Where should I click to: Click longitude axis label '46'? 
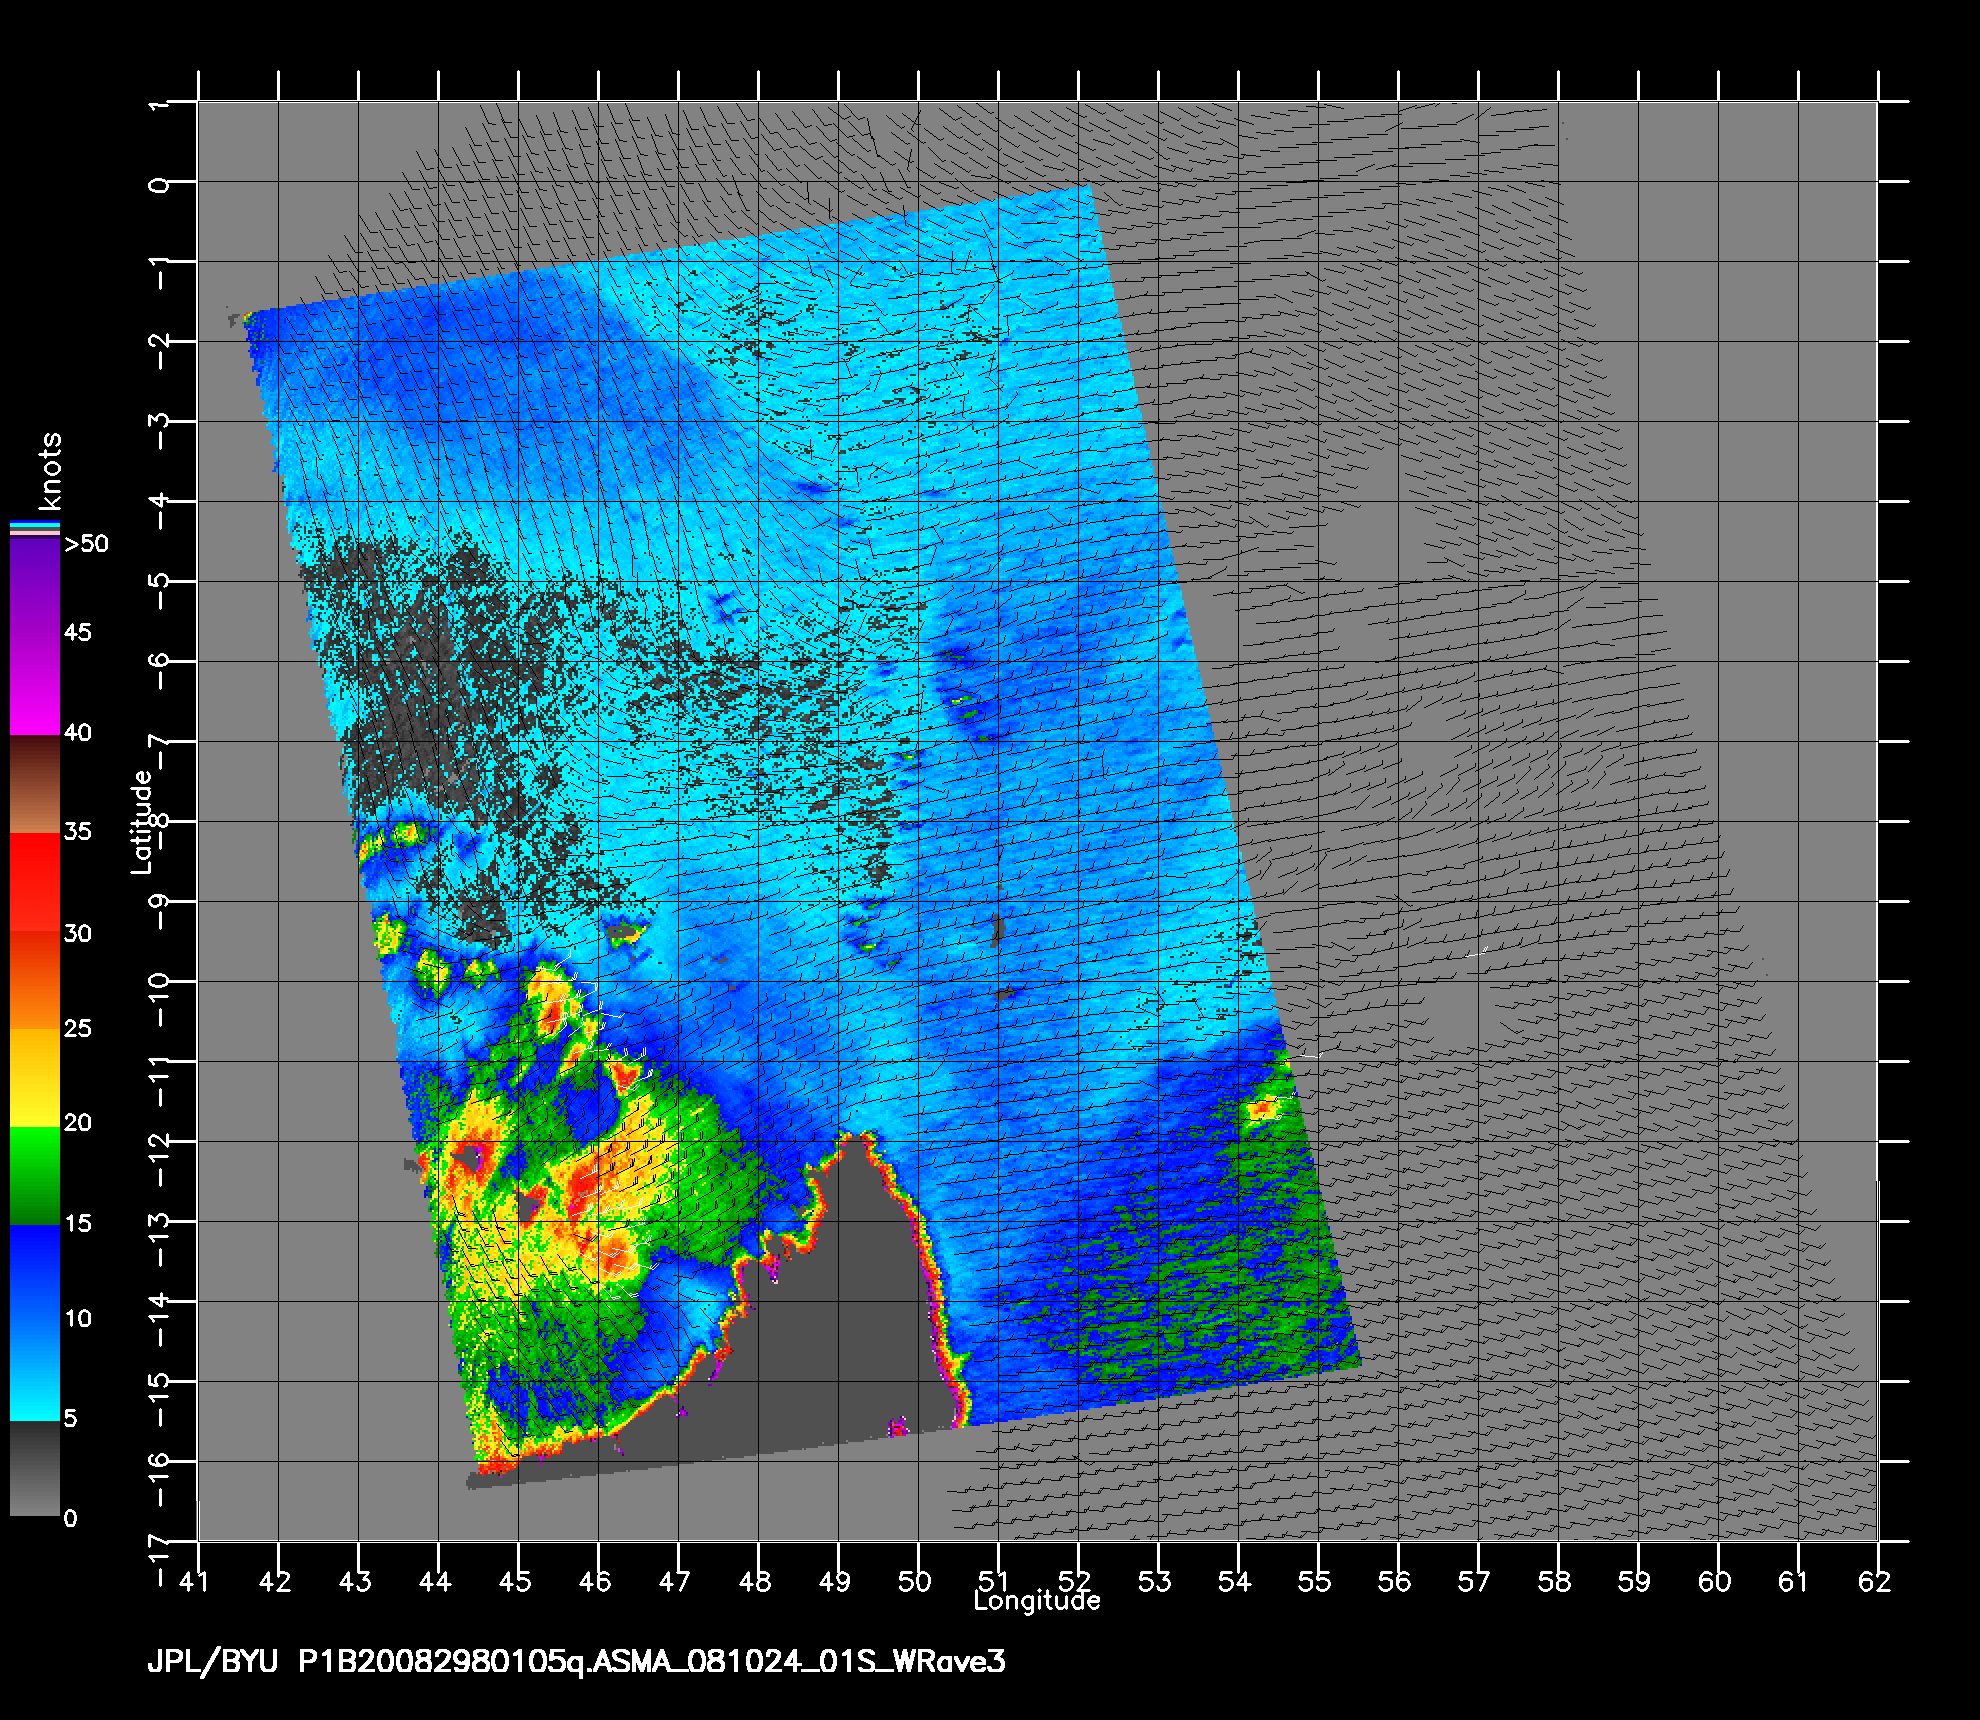[x=595, y=1581]
